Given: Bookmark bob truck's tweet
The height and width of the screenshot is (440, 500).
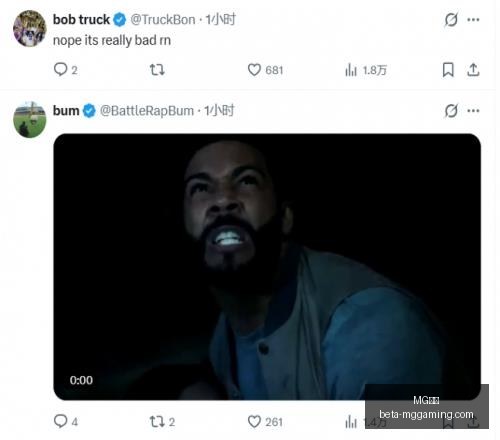Looking at the screenshot, I should 448,70.
